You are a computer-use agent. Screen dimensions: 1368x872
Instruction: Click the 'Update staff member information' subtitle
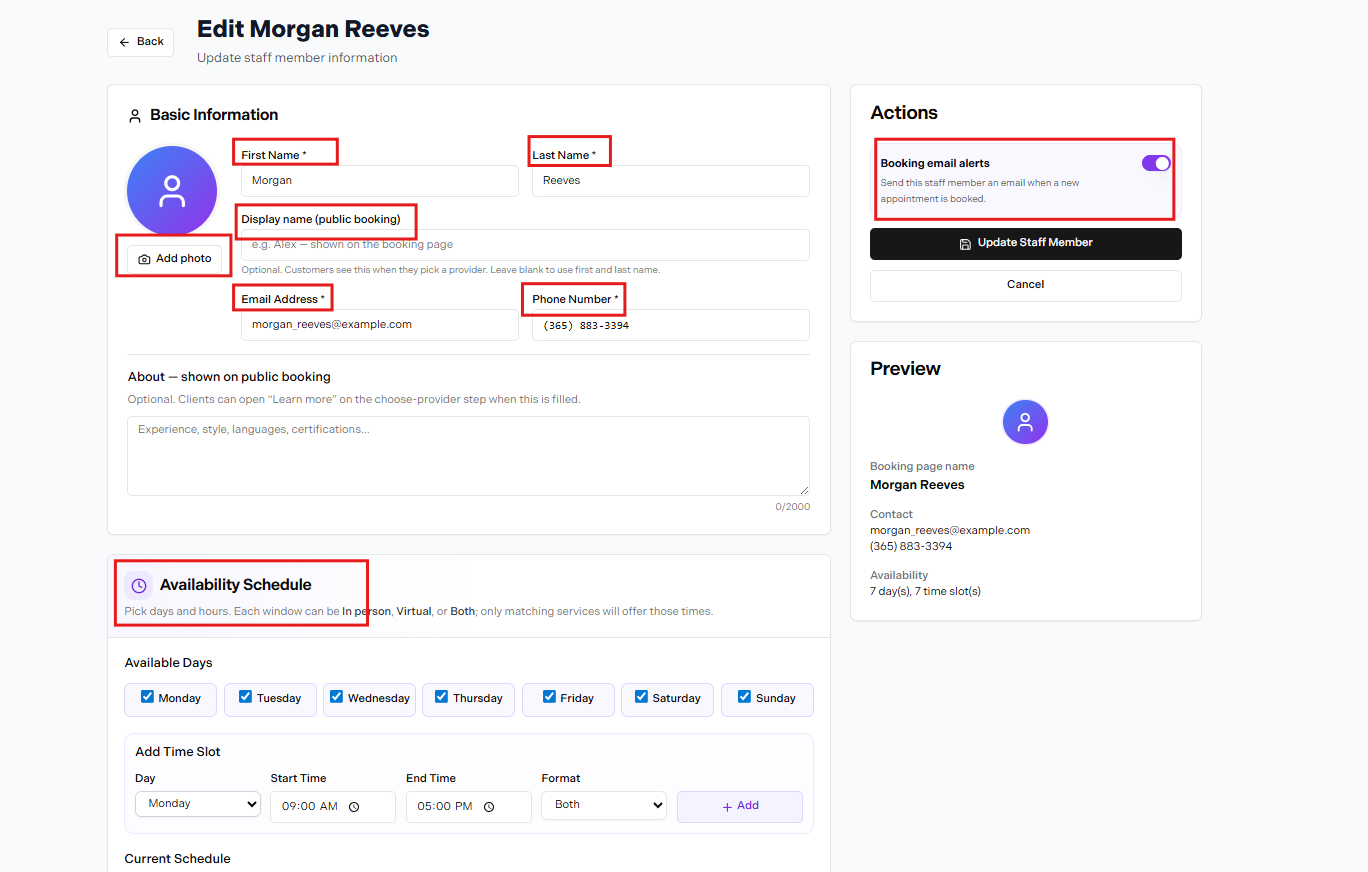[297, 58]
